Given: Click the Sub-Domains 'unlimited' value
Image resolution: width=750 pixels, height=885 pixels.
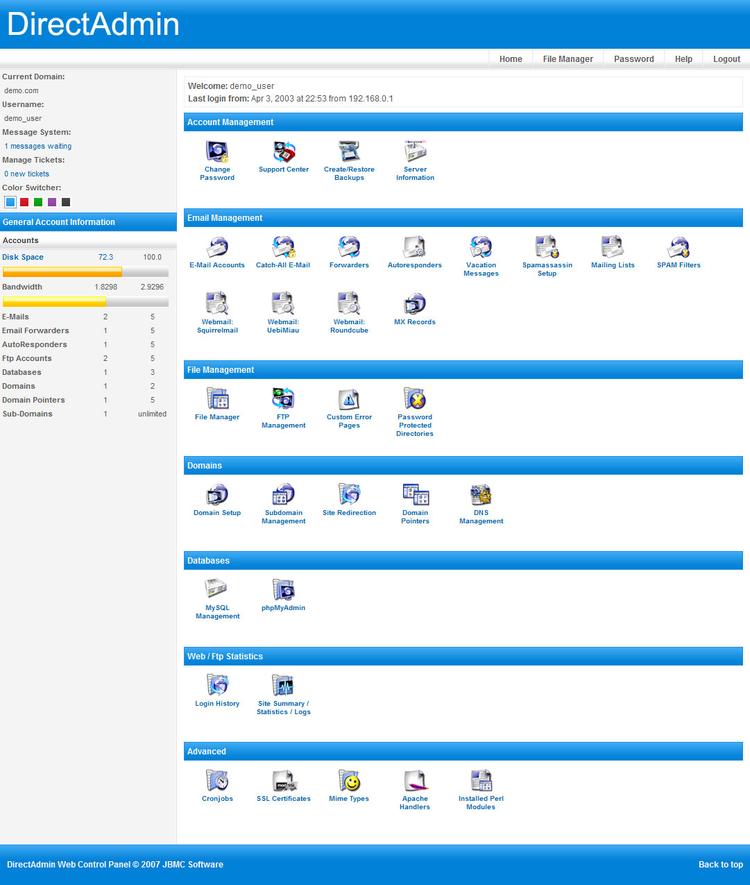Looking at the screenshot, I should pos(152,414).
